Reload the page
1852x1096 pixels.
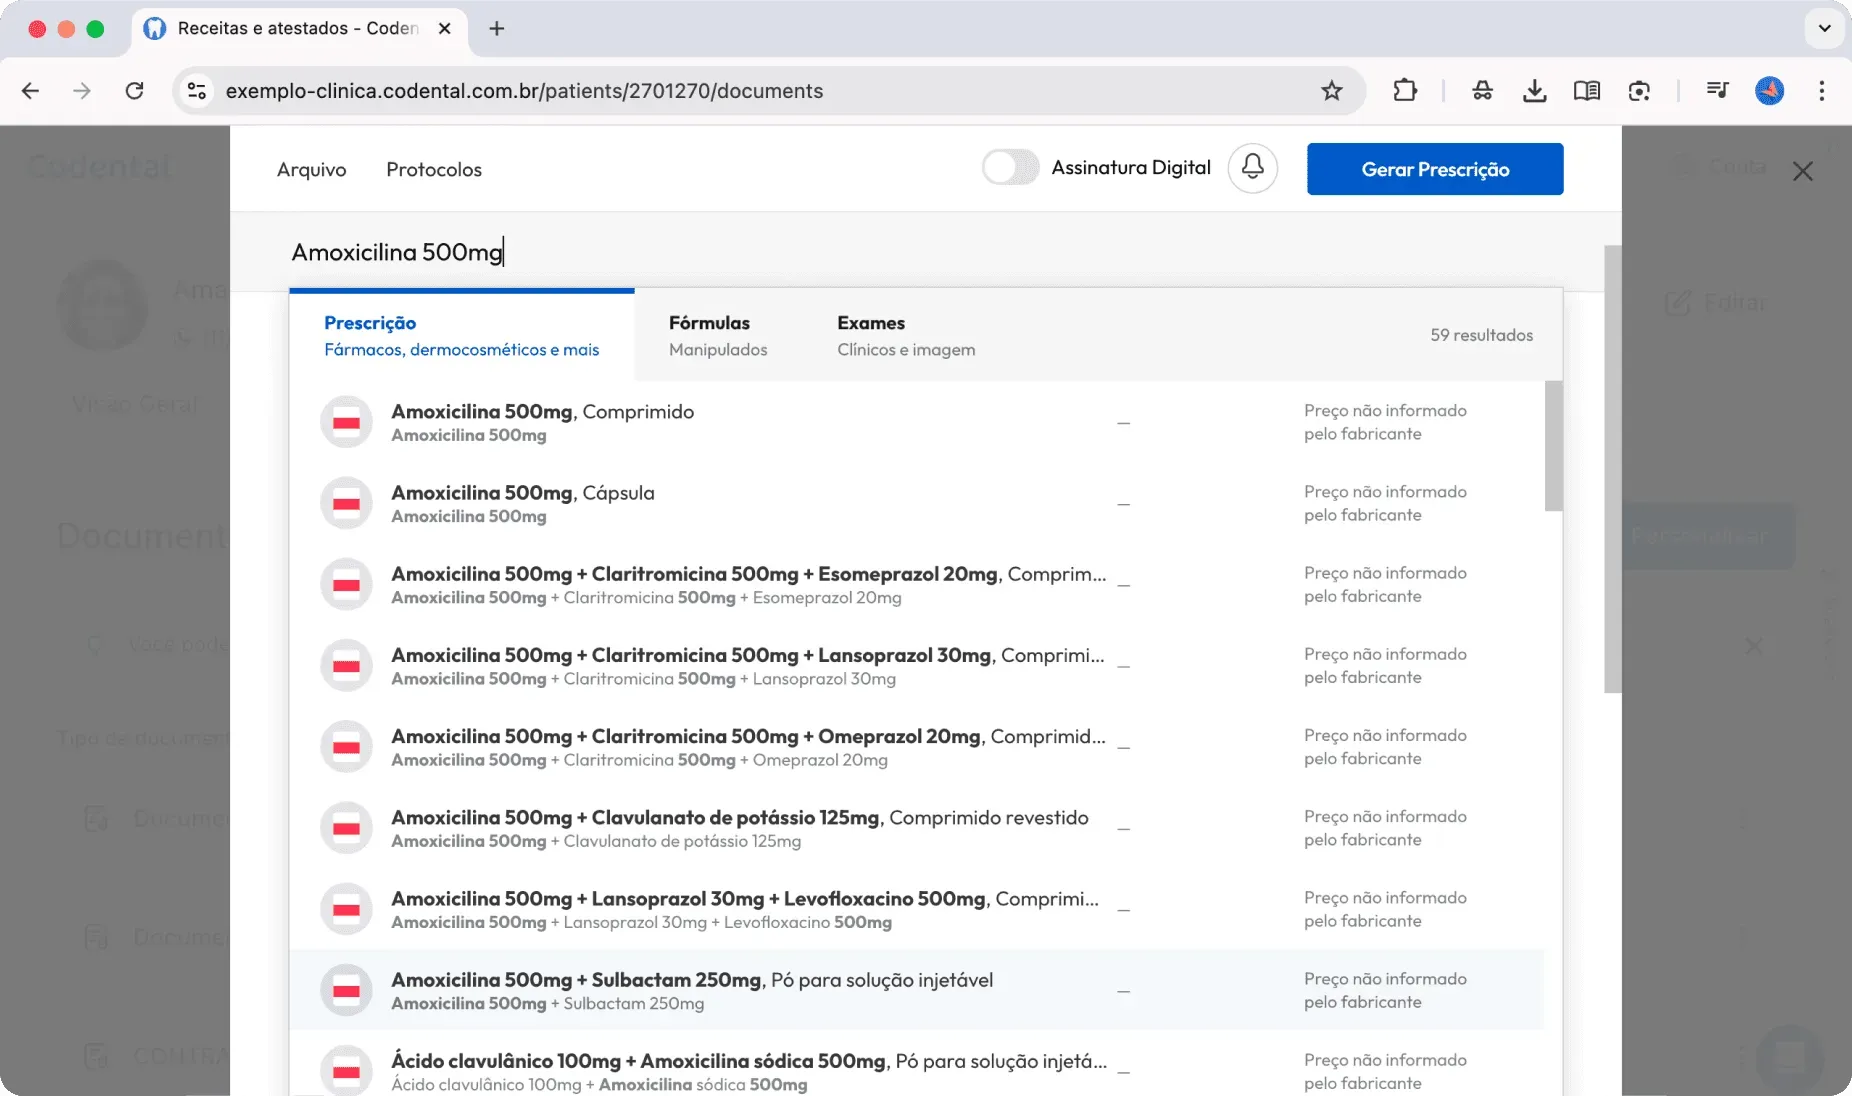tap(134, 91)
